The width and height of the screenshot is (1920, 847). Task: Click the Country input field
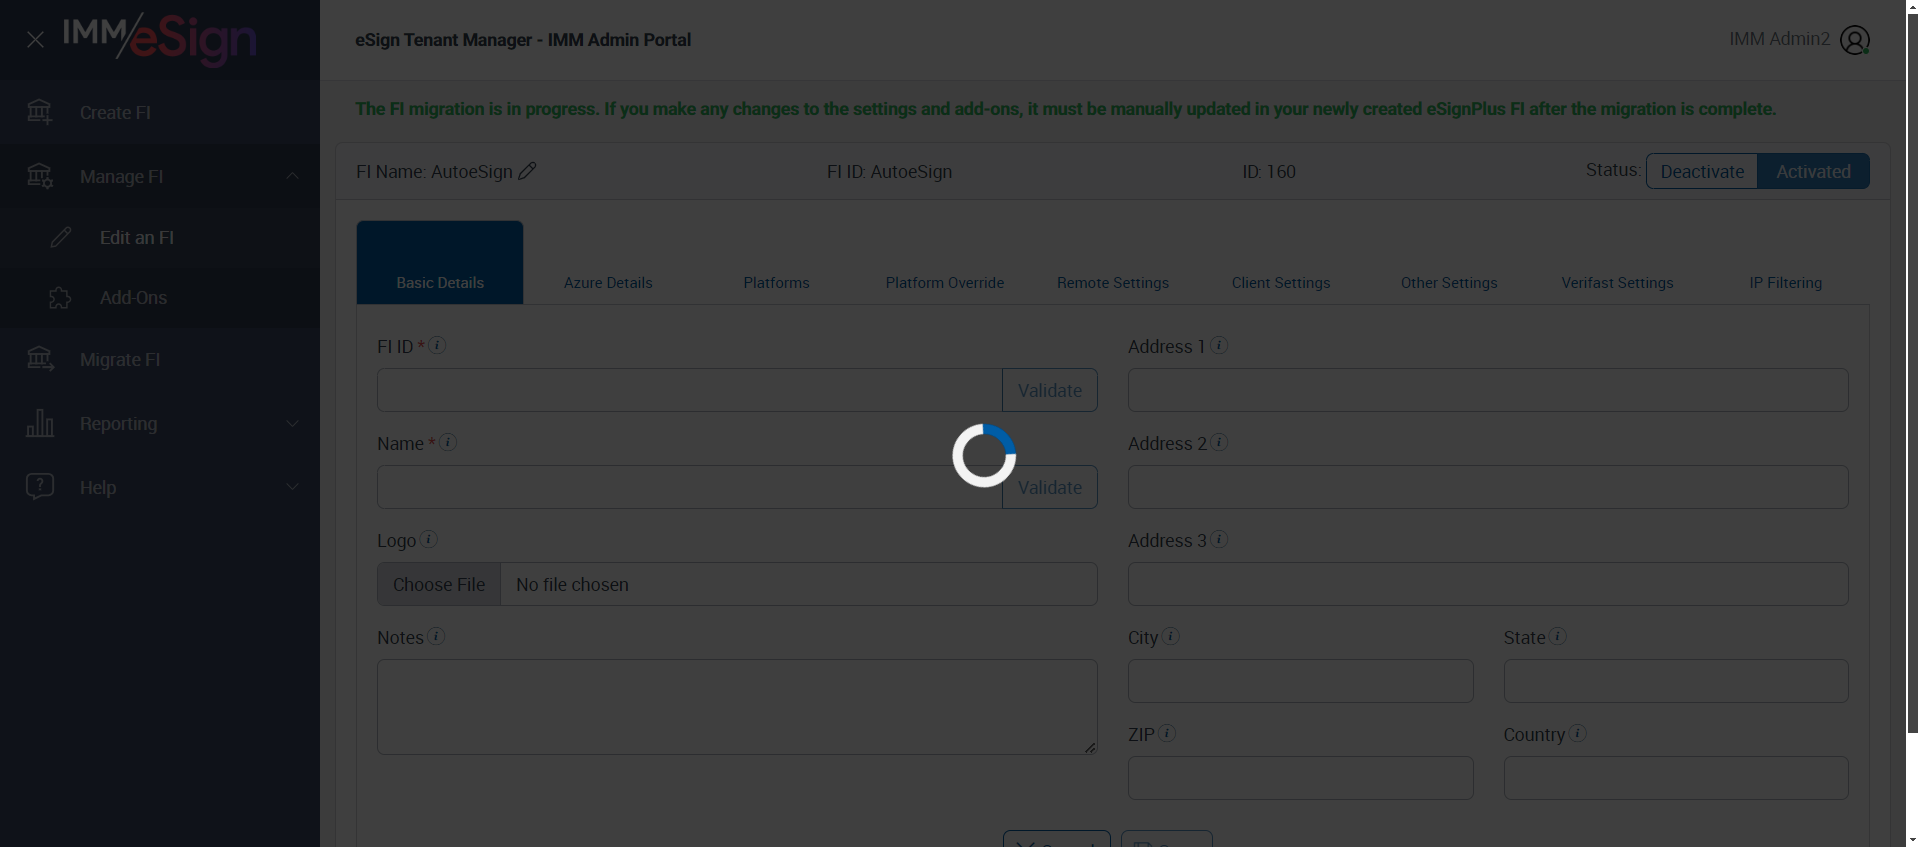coord(1676,778)
